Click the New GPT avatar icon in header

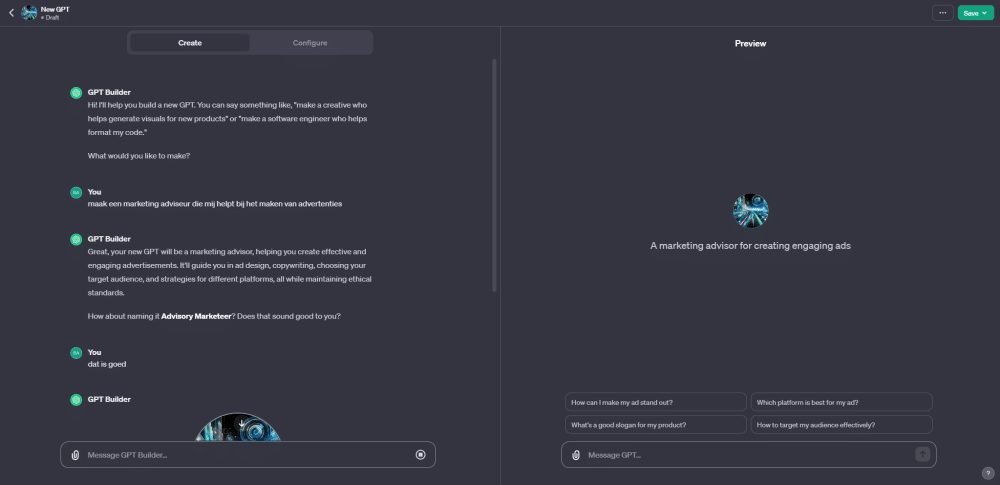click(29, 13)
